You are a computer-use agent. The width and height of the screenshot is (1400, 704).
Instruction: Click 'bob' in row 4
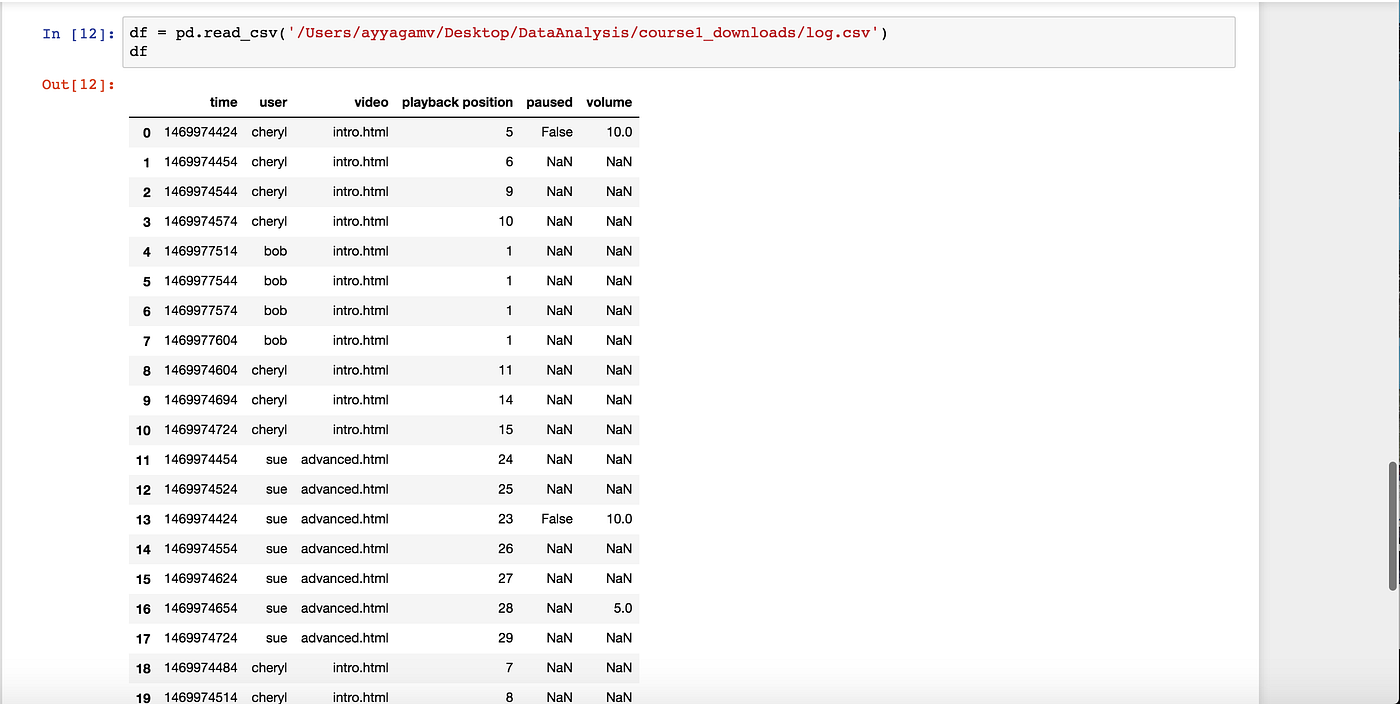coord(274,251)
